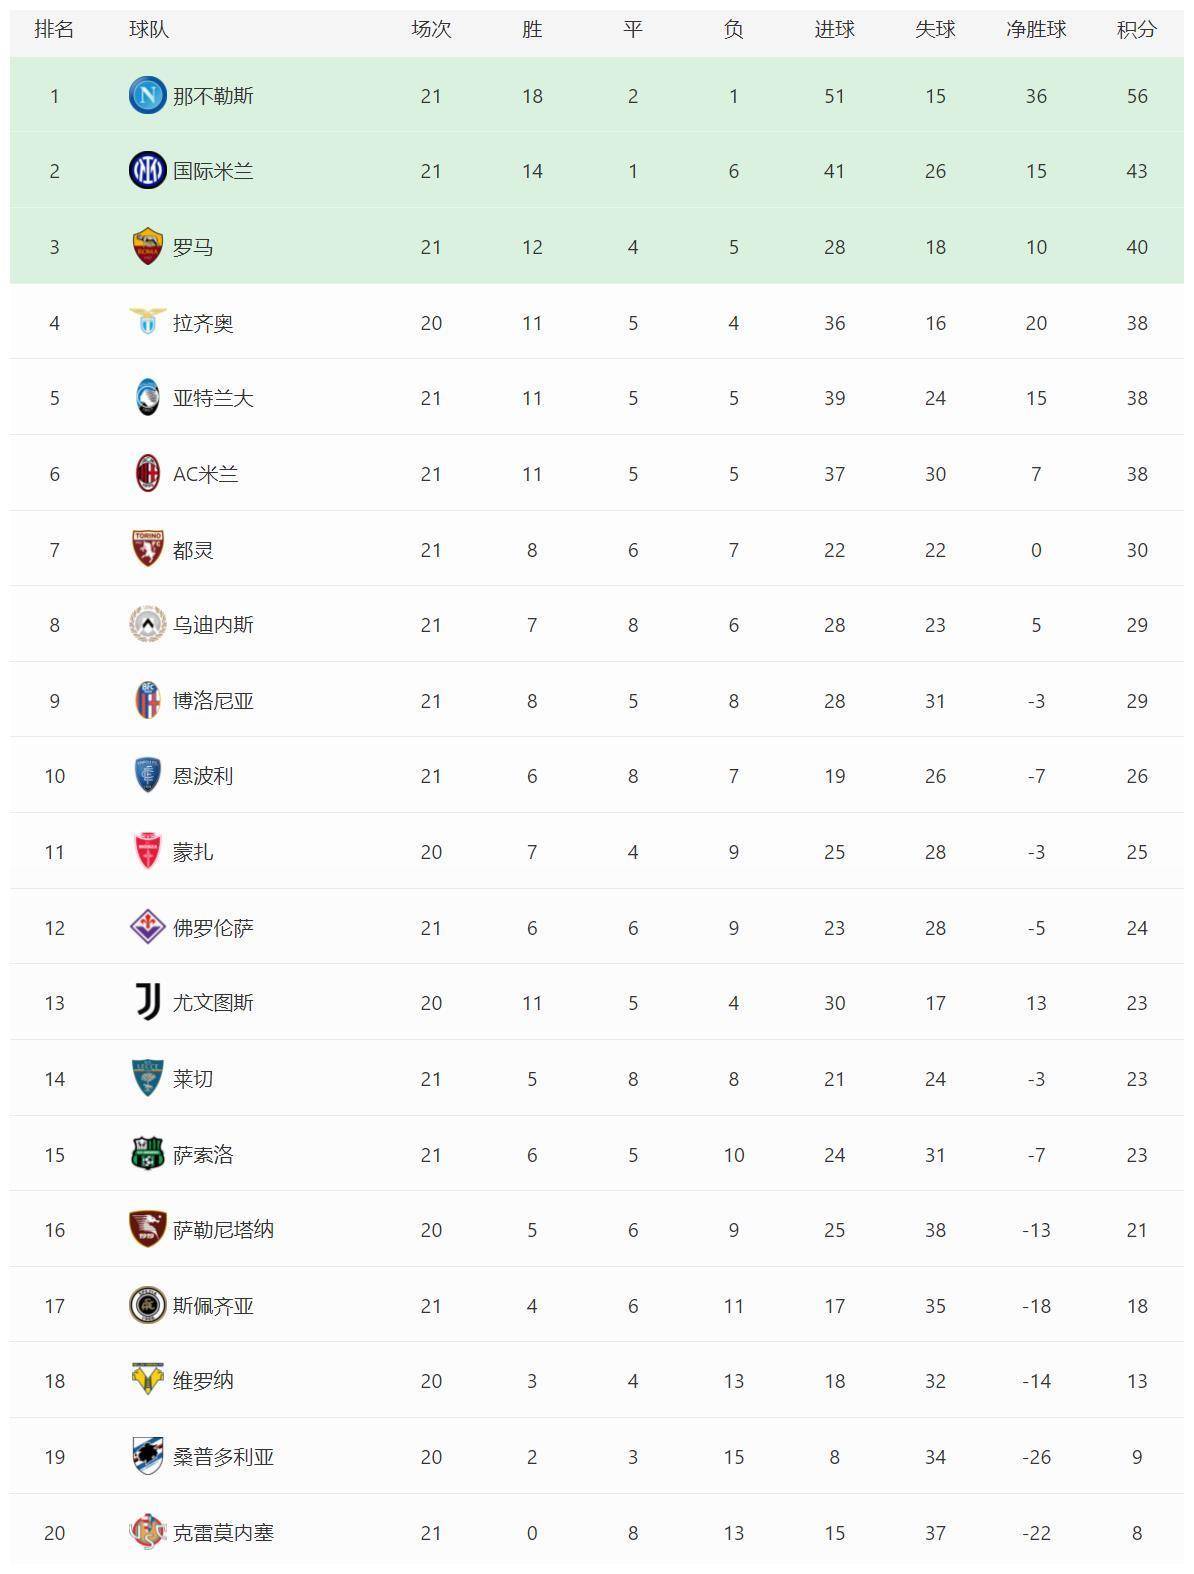Click the Lazio eagle logo

[x=147, y=322]
